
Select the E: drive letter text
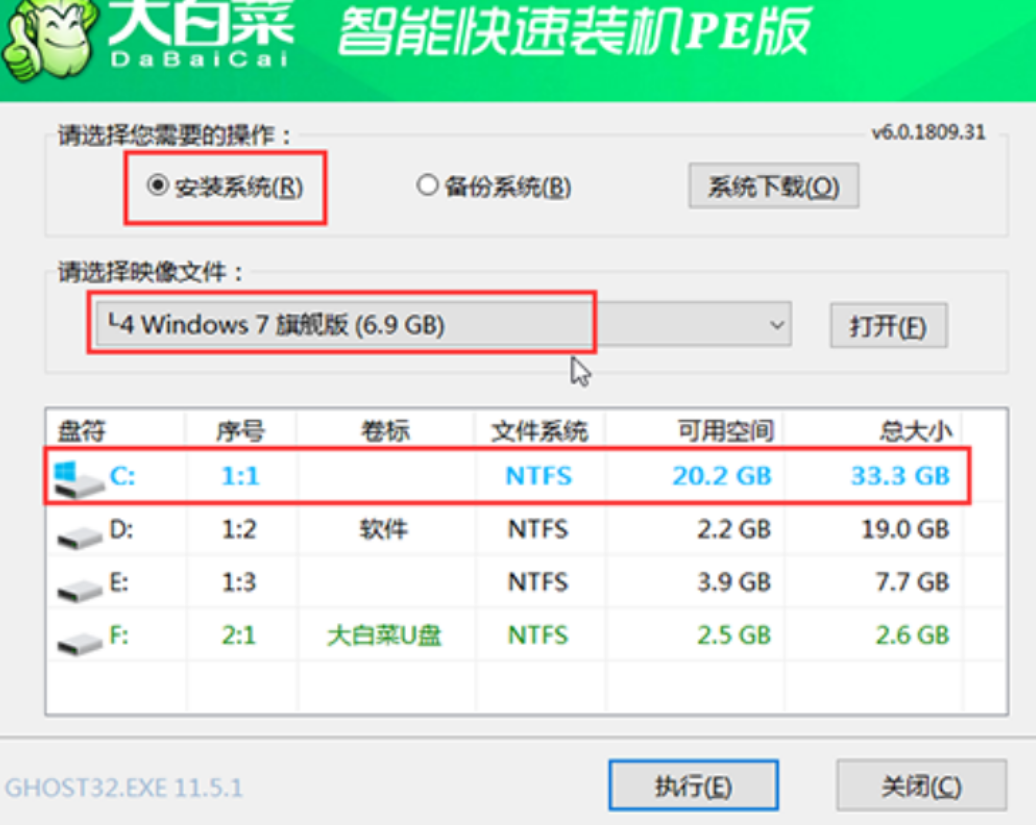coord(119,582)
